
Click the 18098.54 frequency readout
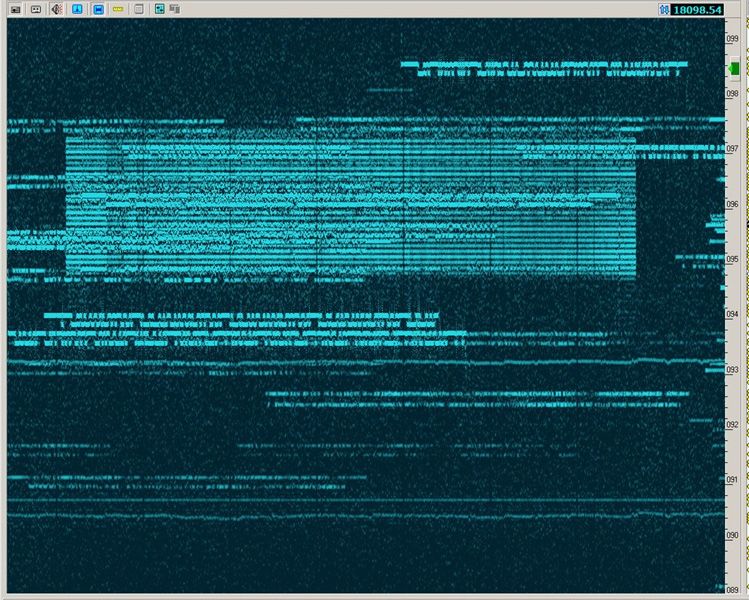tap(697, 10)
